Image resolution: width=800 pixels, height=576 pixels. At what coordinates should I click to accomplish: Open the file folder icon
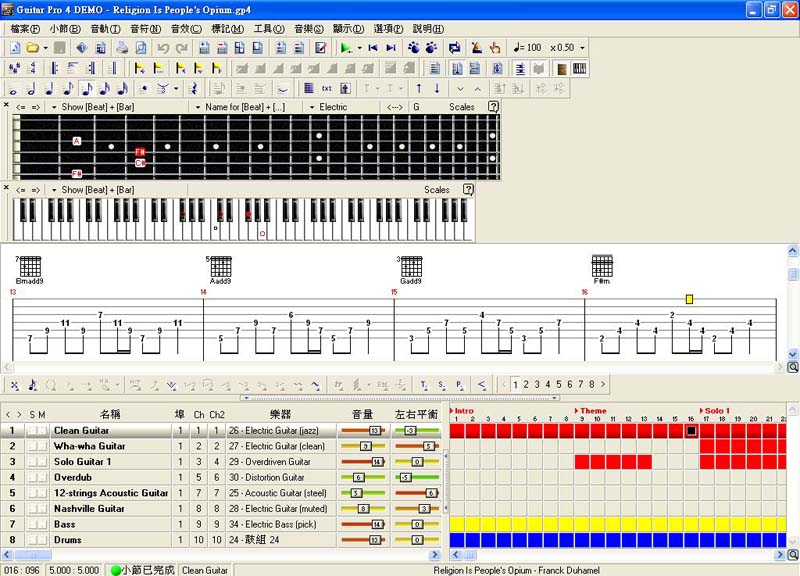[x=33, y=48]
